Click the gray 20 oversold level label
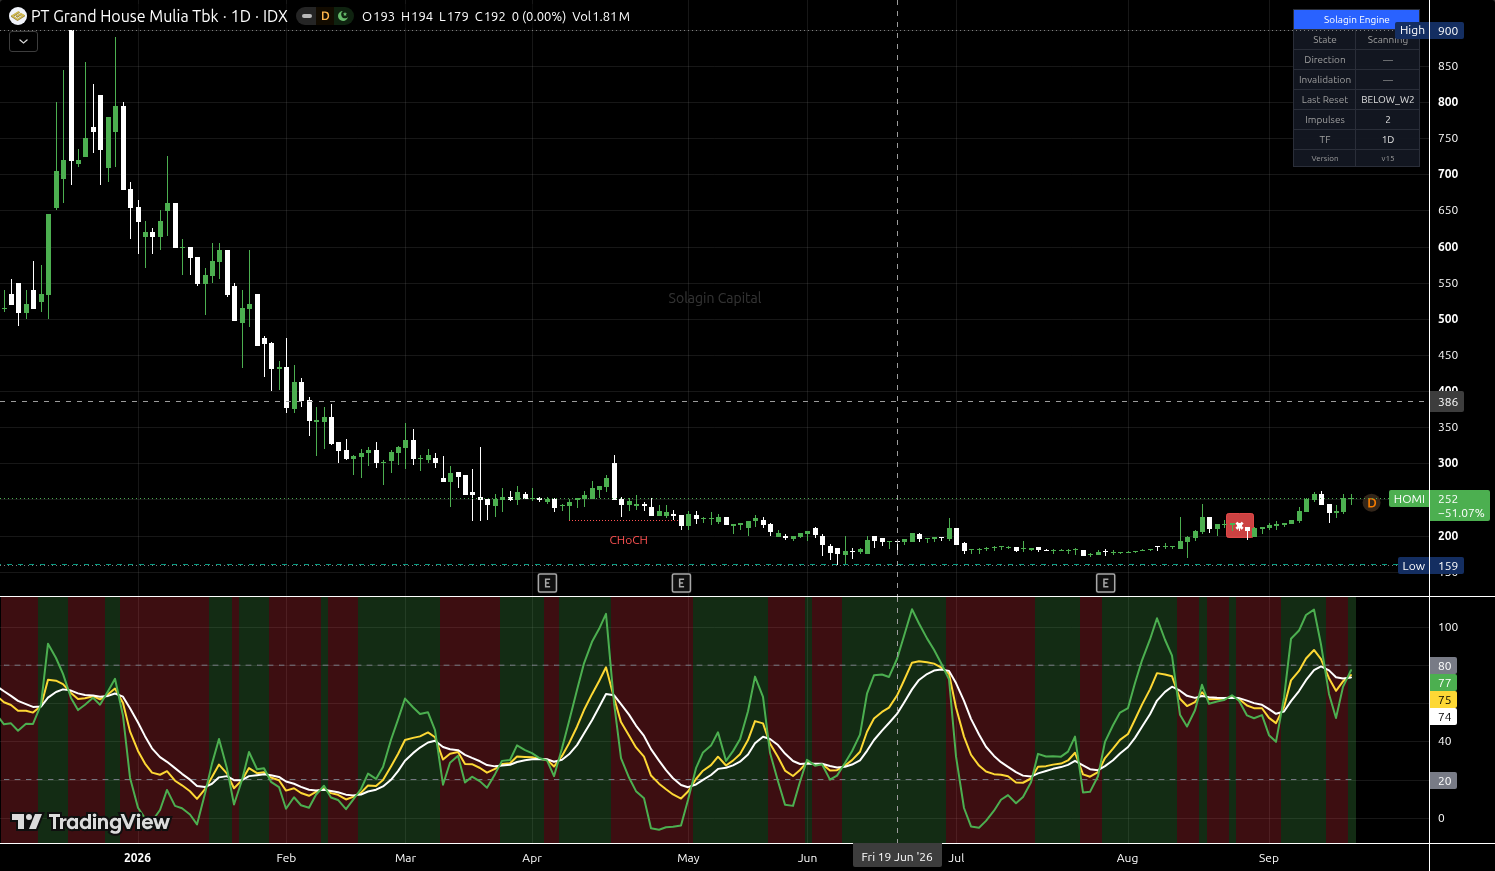1495x871 pixels. [1444, 781]
